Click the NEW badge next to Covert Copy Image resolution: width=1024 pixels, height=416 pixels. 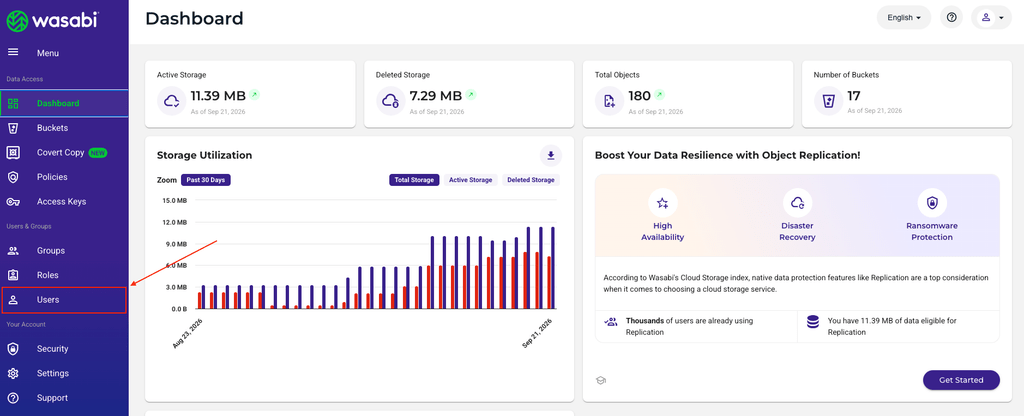[x=98, y=153]
